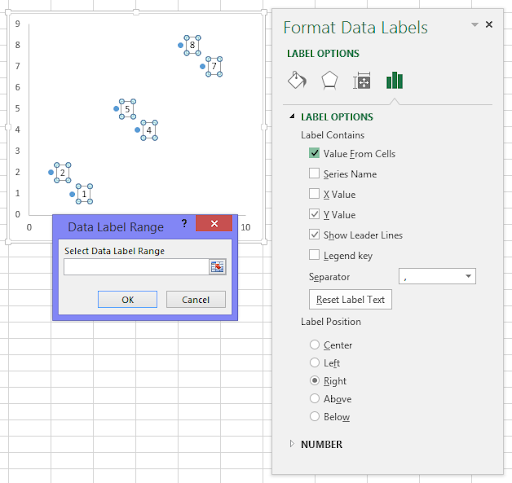Open the Size & Properties icon tab
512x483 pixels.
pyautogui.click(x=362, y=80)
